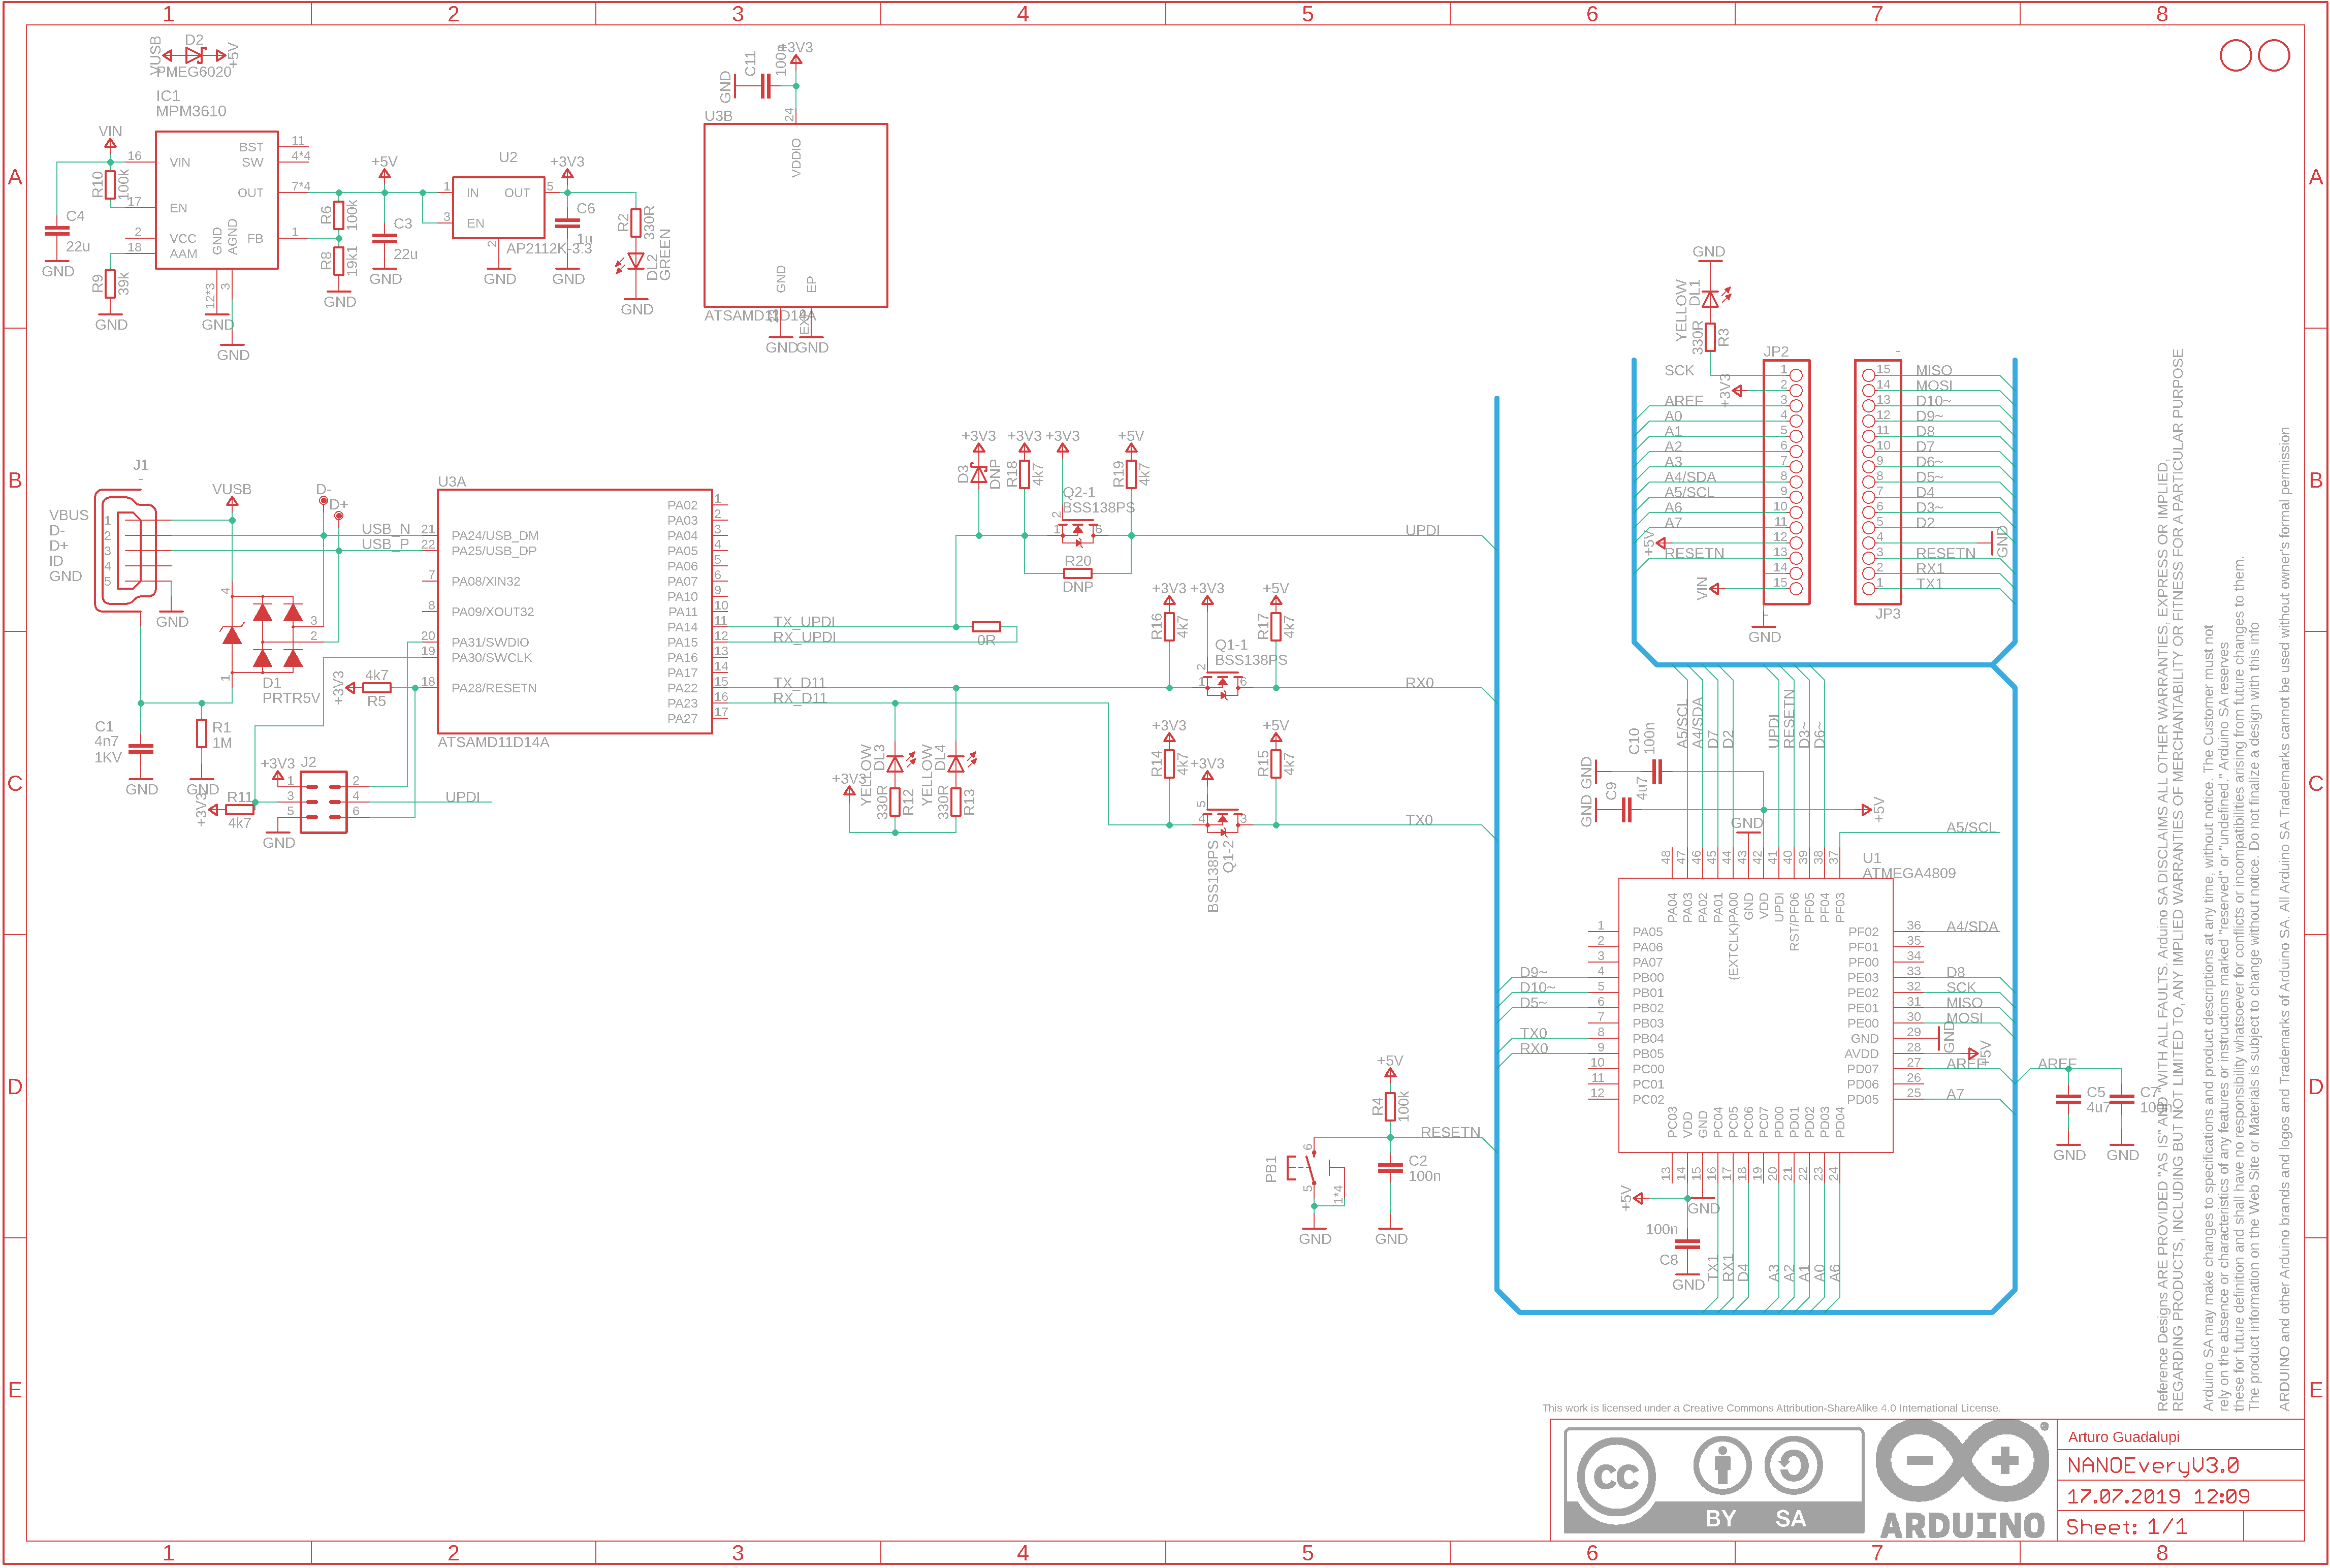Click the 'TX_D11' net label
2330x1568 pixels.
click(x=799, y=683)
